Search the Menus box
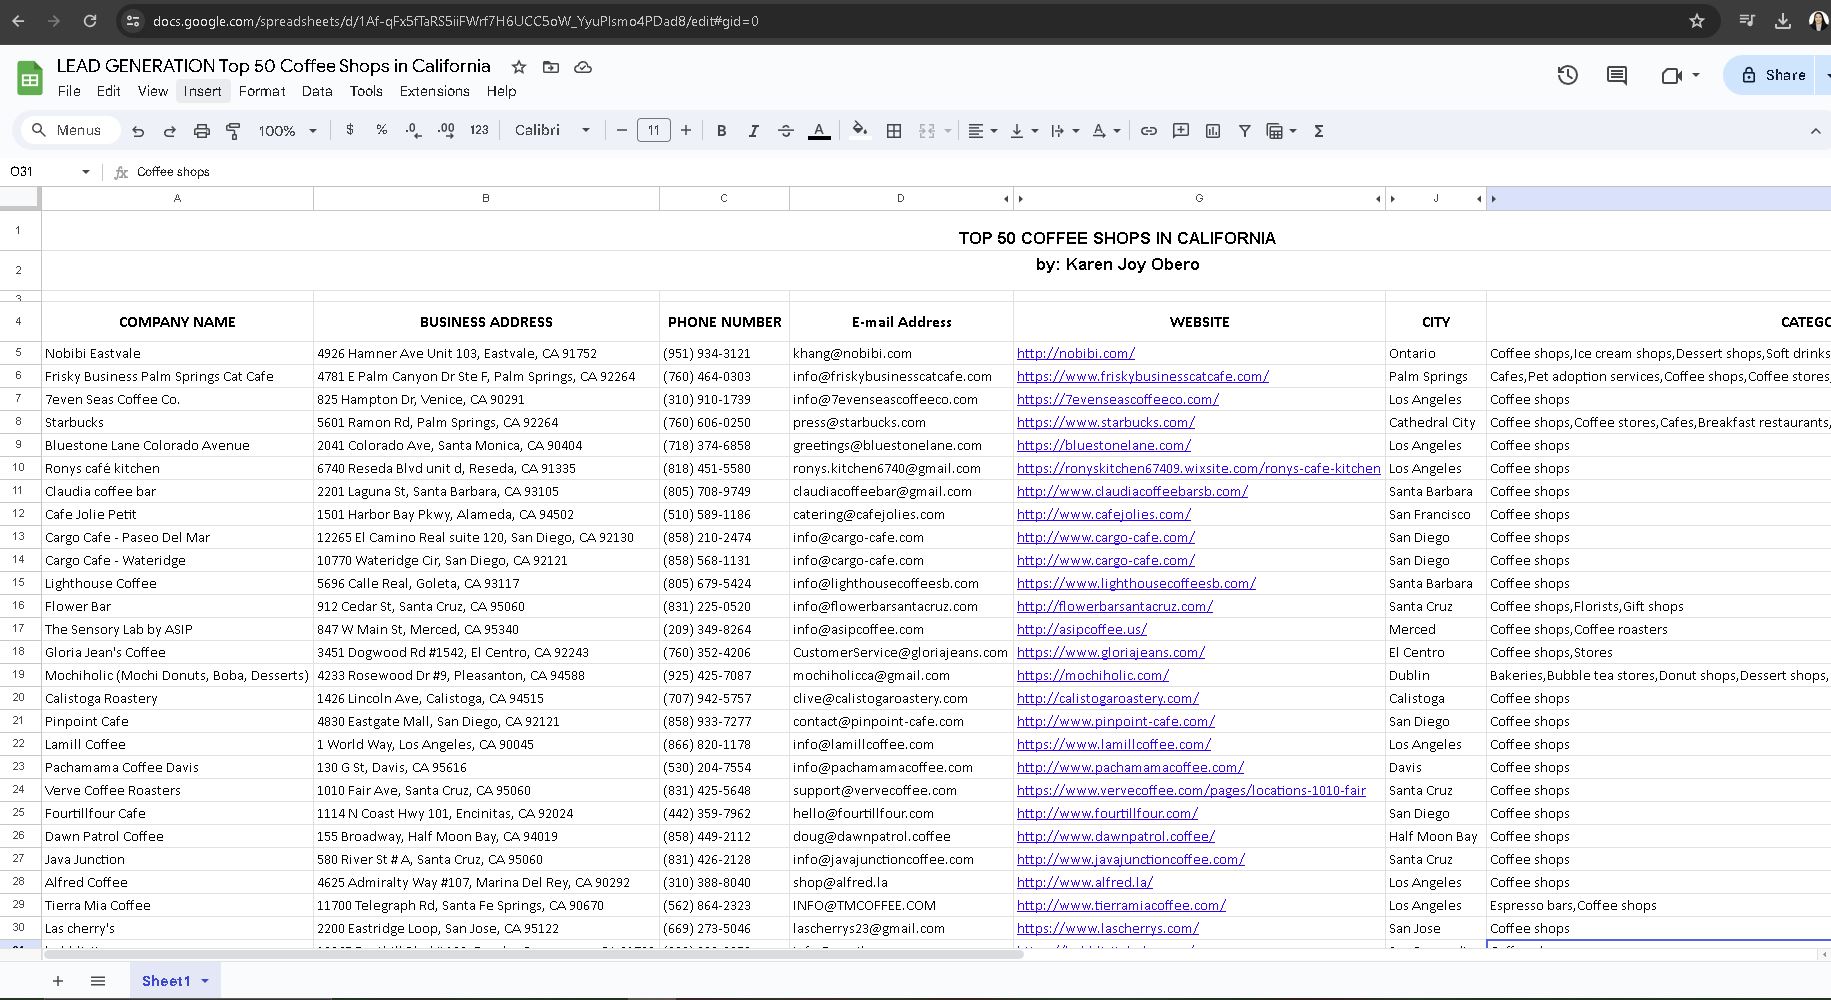Image resolution: width=1831 pixels, height=1000 pixels. tap(70, 130)
